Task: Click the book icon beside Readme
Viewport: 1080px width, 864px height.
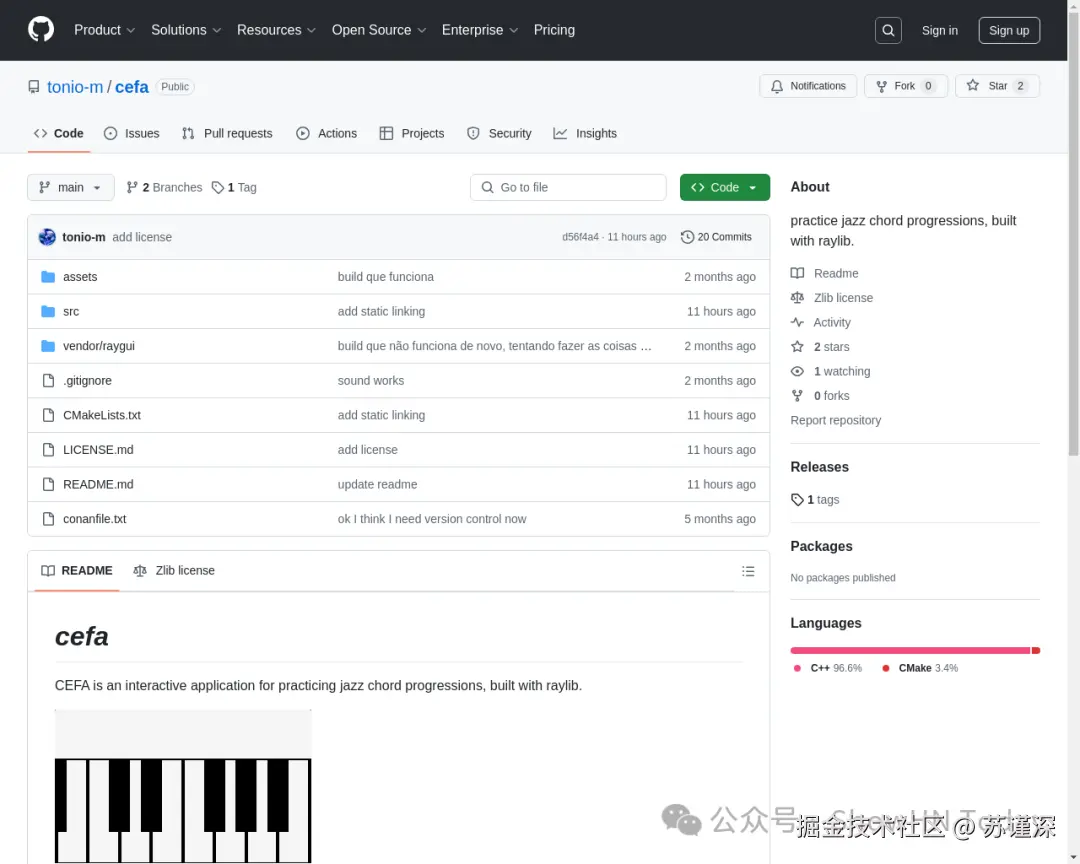Action: (x=797, y=274)
